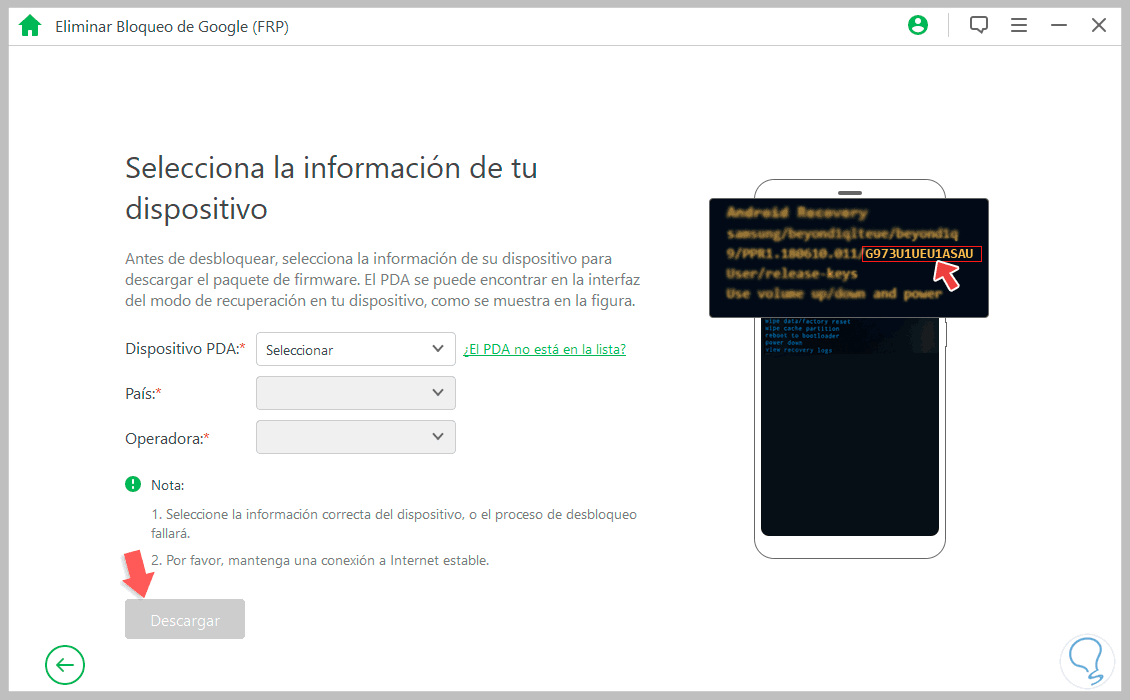Screen dimensions: 1130x700
Task: Click the green Nota info icon
Action: coord(133,484)
